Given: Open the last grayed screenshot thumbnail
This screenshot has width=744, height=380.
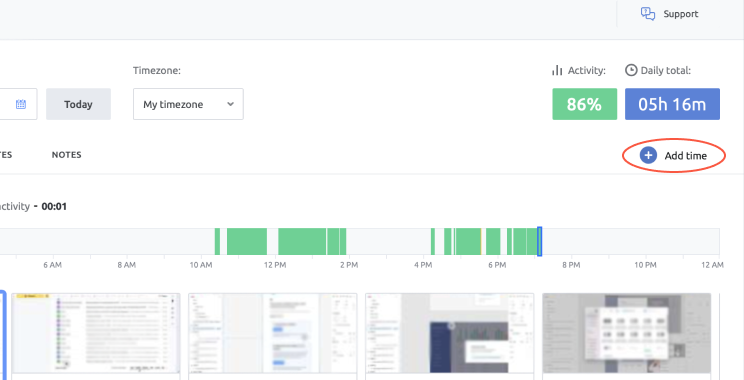Looking at the screenshot, I should click(x=626, y=333).
